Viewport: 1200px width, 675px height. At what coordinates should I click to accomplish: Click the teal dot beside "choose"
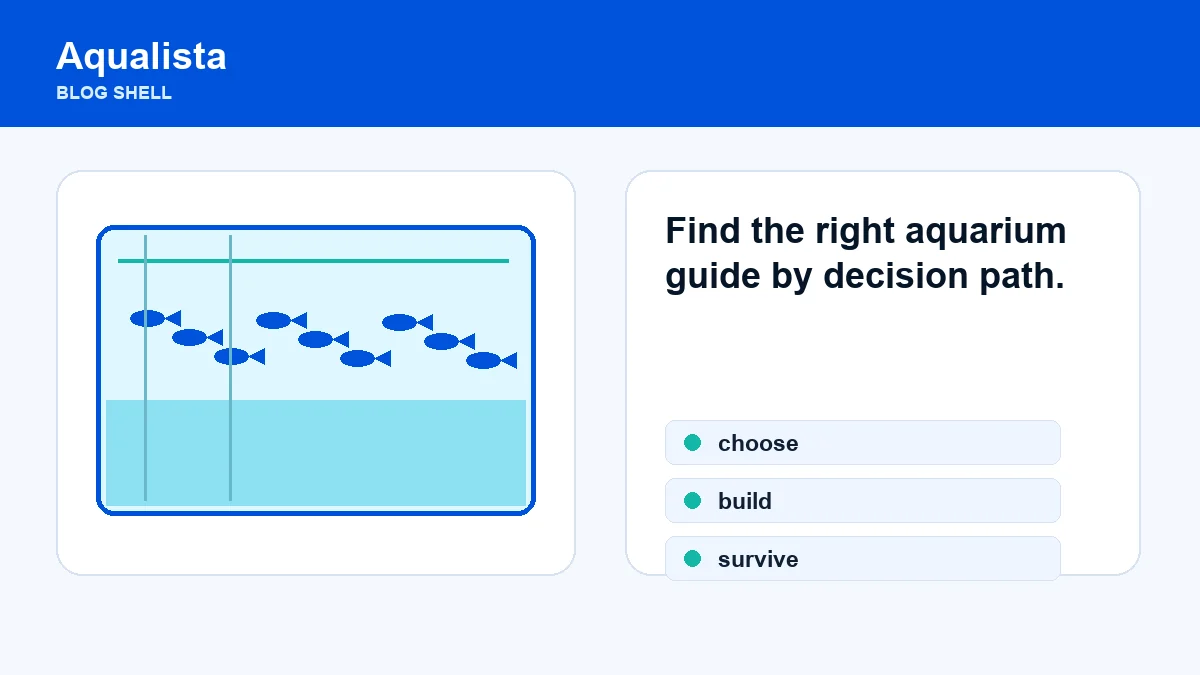(x=692, y=443)
